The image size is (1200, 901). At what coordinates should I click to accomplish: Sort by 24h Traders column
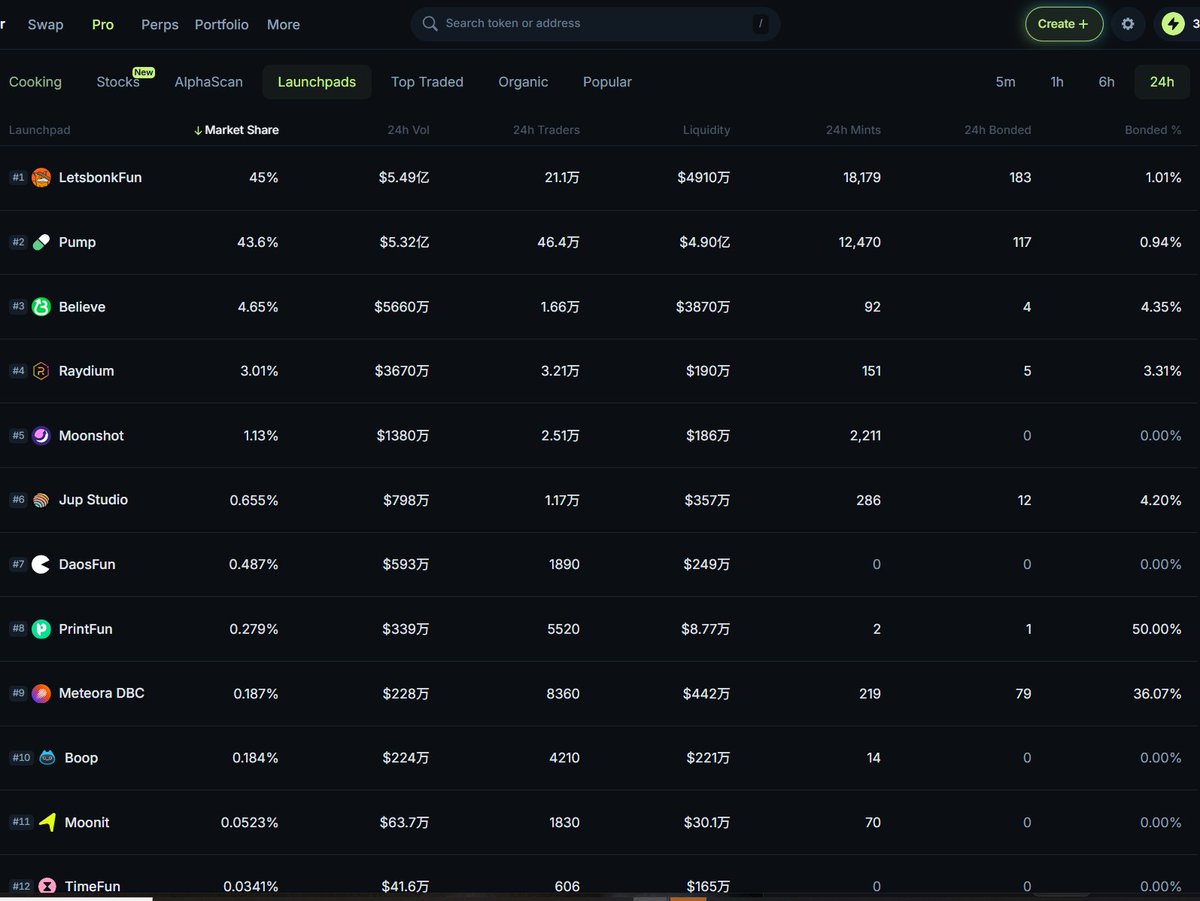tap(546, 130)
